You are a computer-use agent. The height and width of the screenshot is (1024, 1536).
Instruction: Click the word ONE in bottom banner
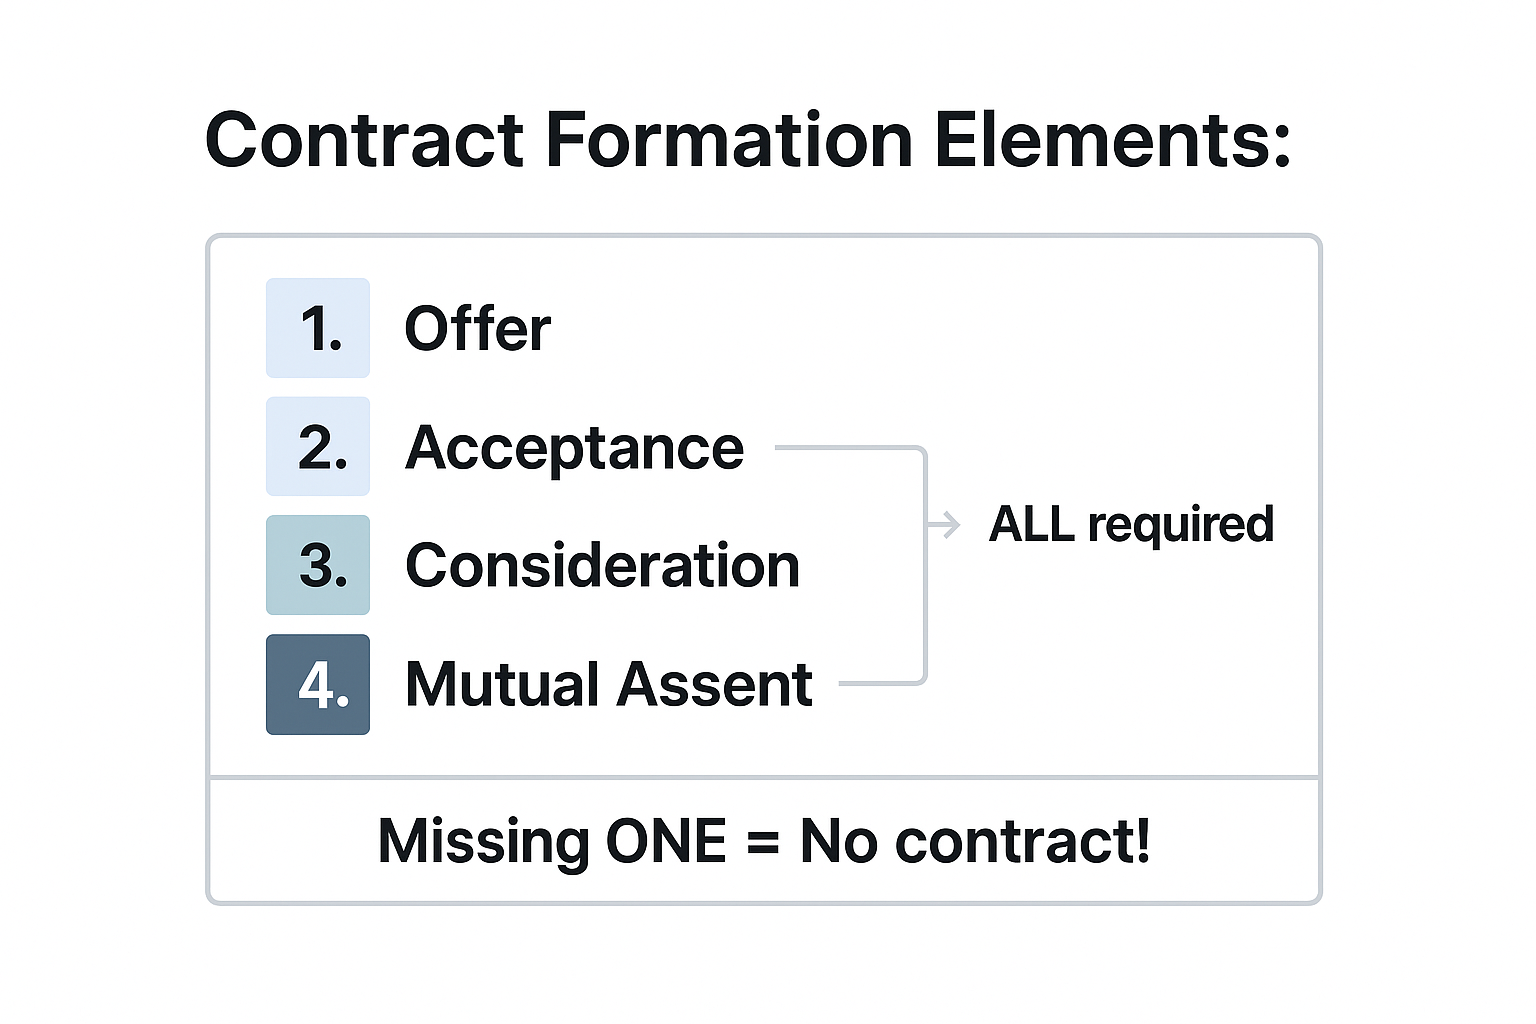point(666,842)
